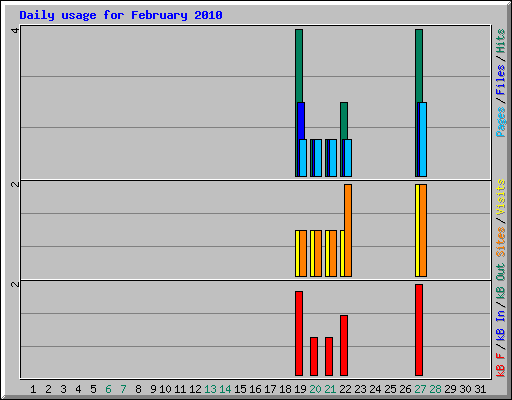This screenshot has width=512, height=400.
Task: Select the cyan Pages bar for day 19
Action: point(303,158)
